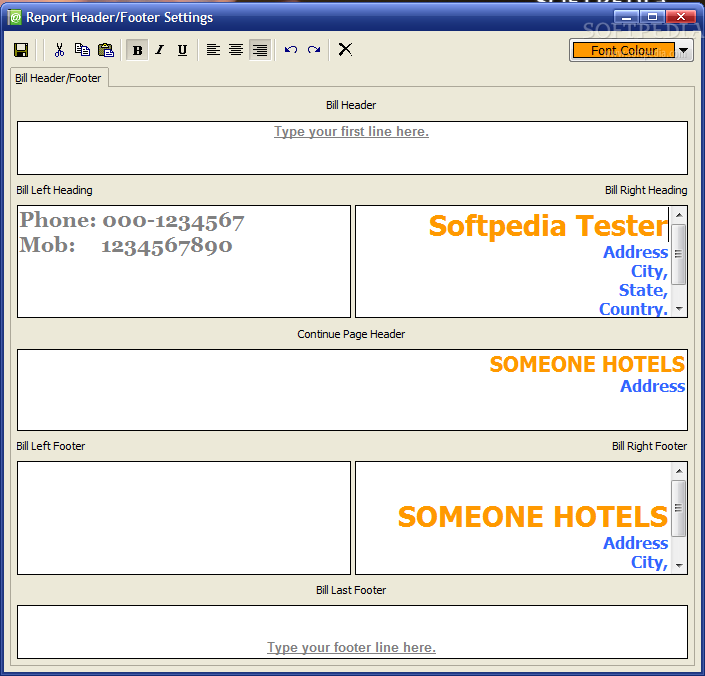Undo the last edit
The image size is (705, 676).
point(291,49)
